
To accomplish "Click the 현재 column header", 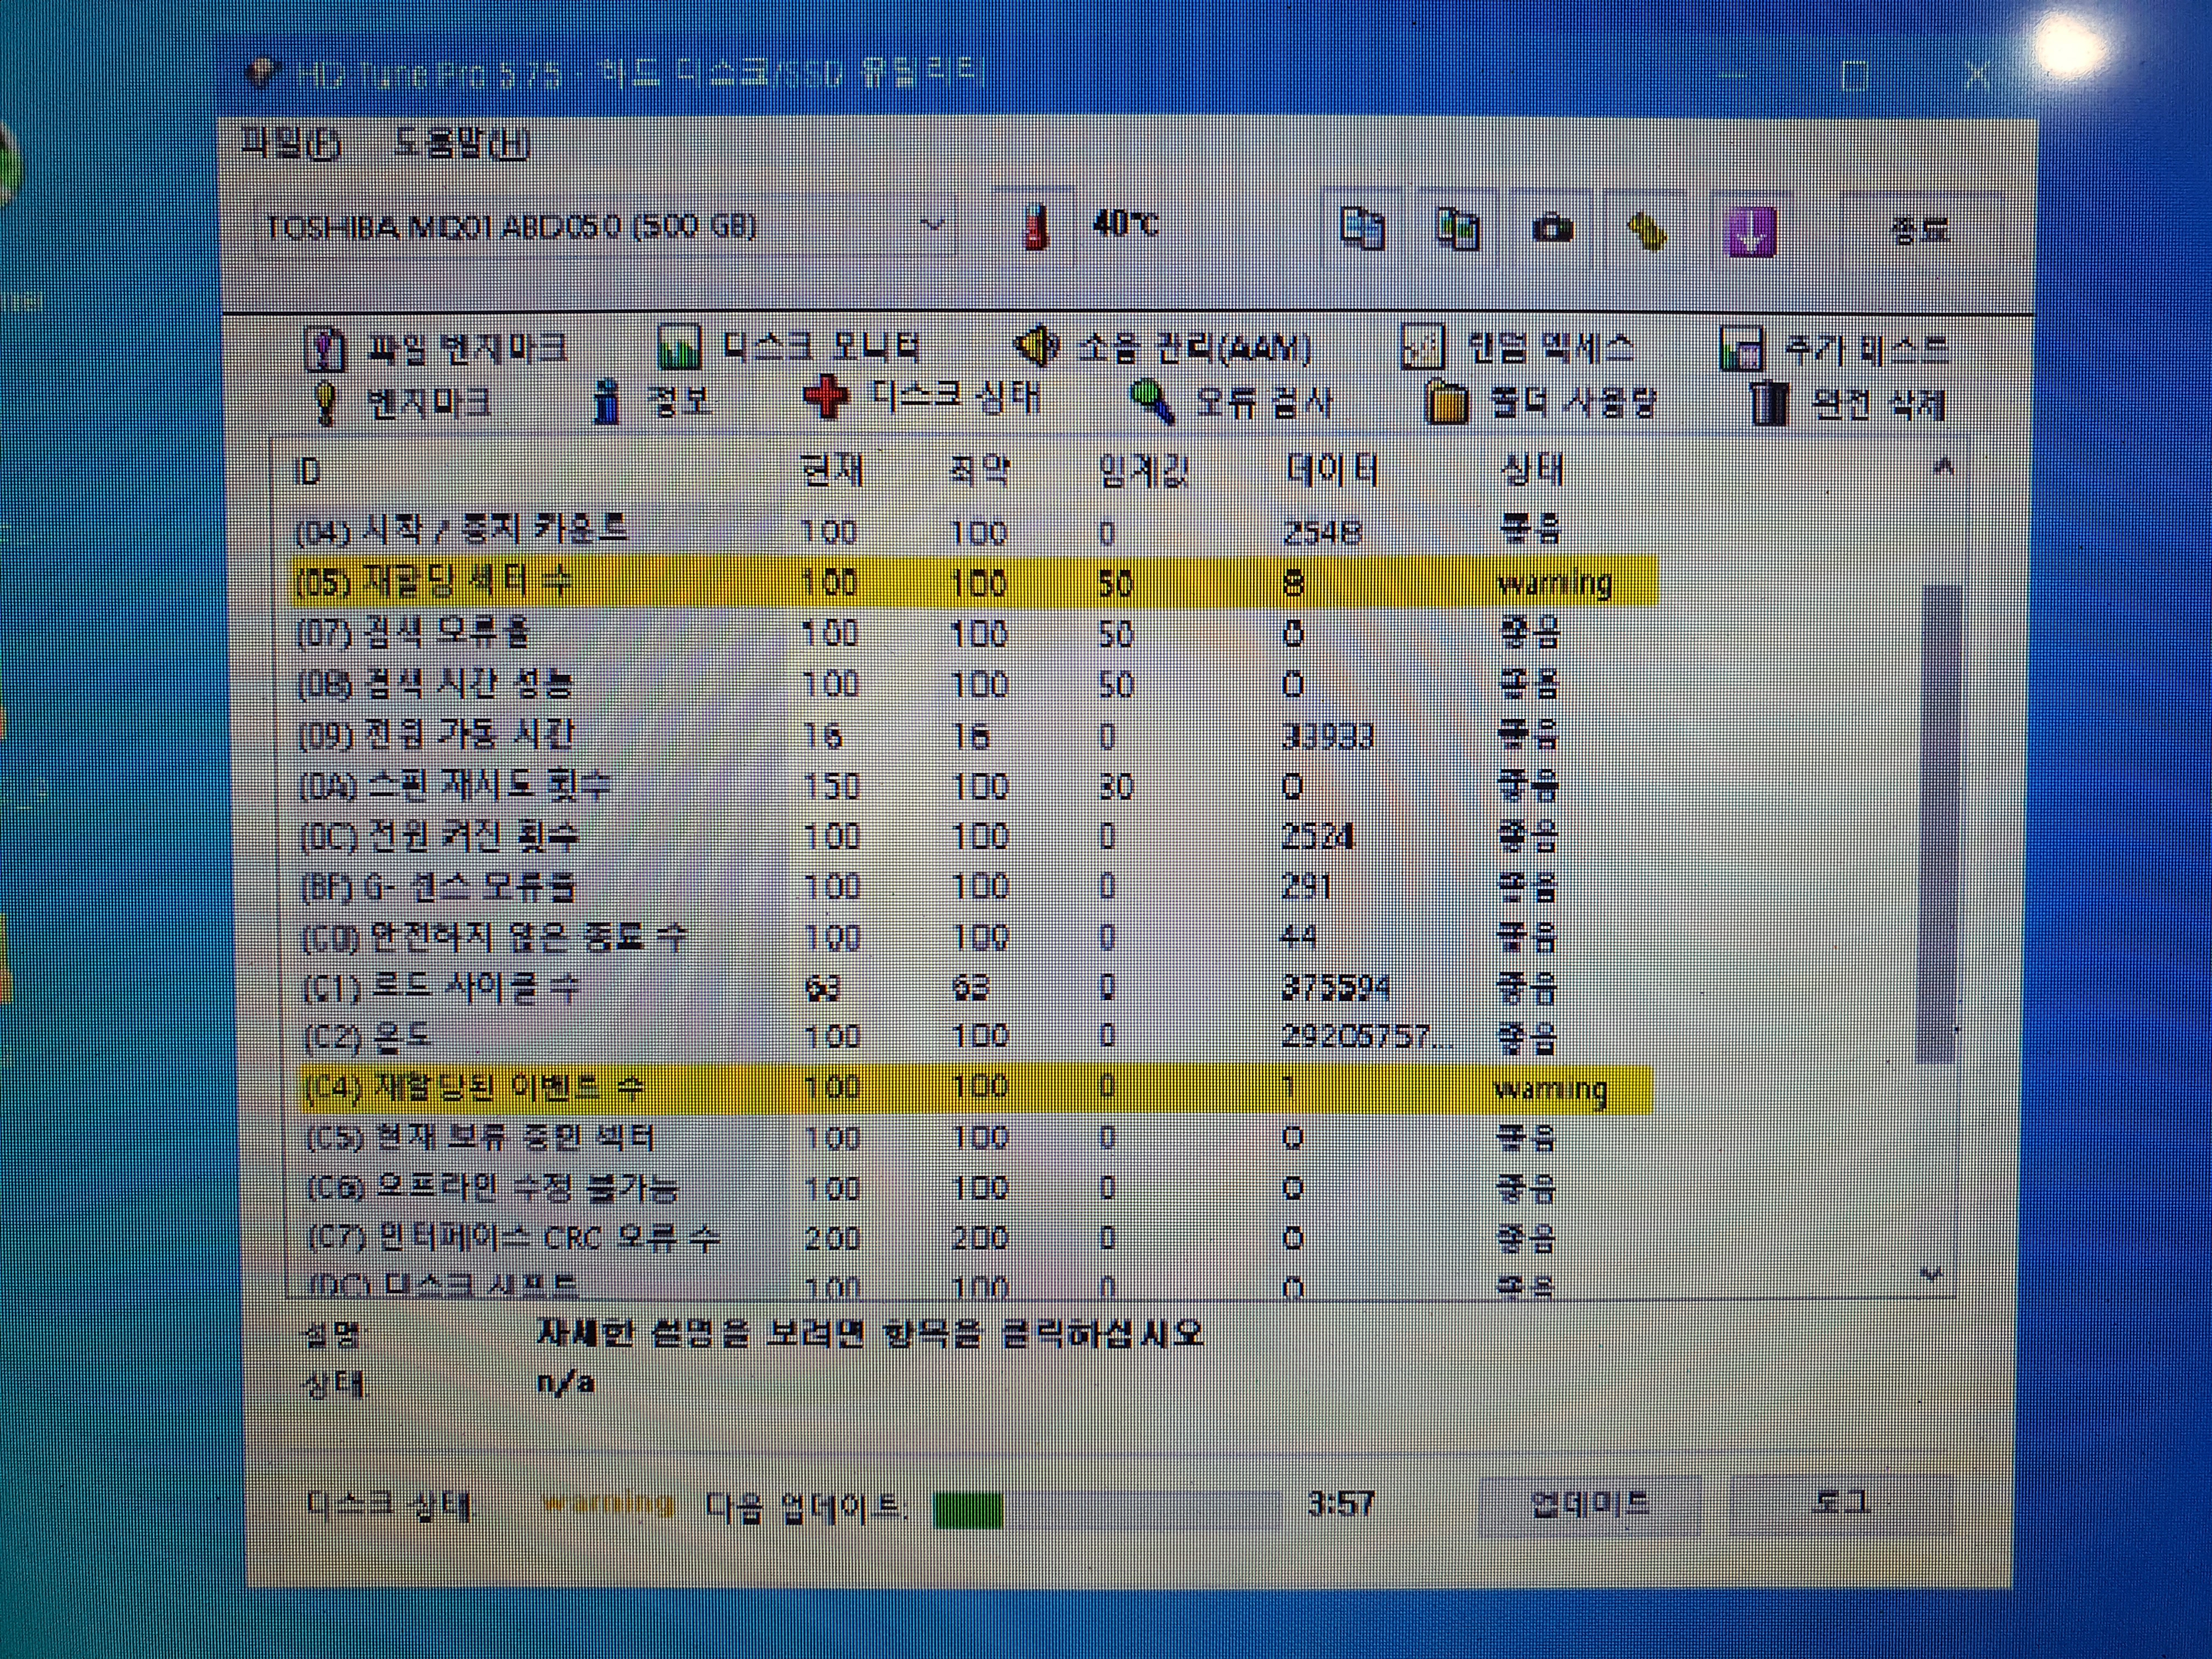I will (x=832, y=470).
